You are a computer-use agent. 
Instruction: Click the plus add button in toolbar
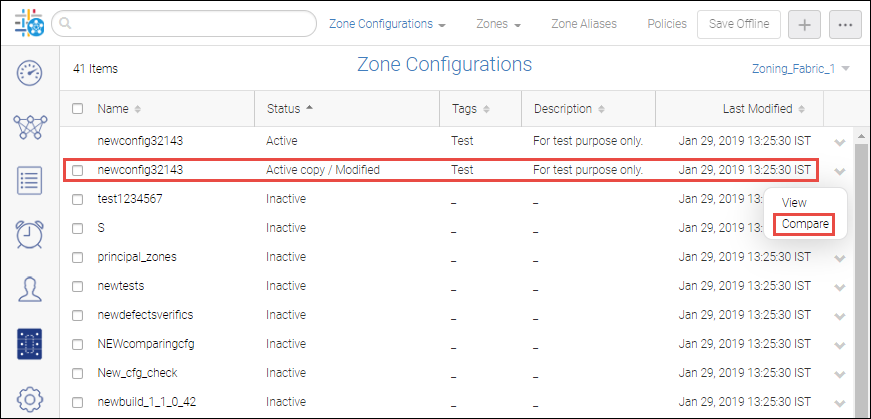click(804, 24)
